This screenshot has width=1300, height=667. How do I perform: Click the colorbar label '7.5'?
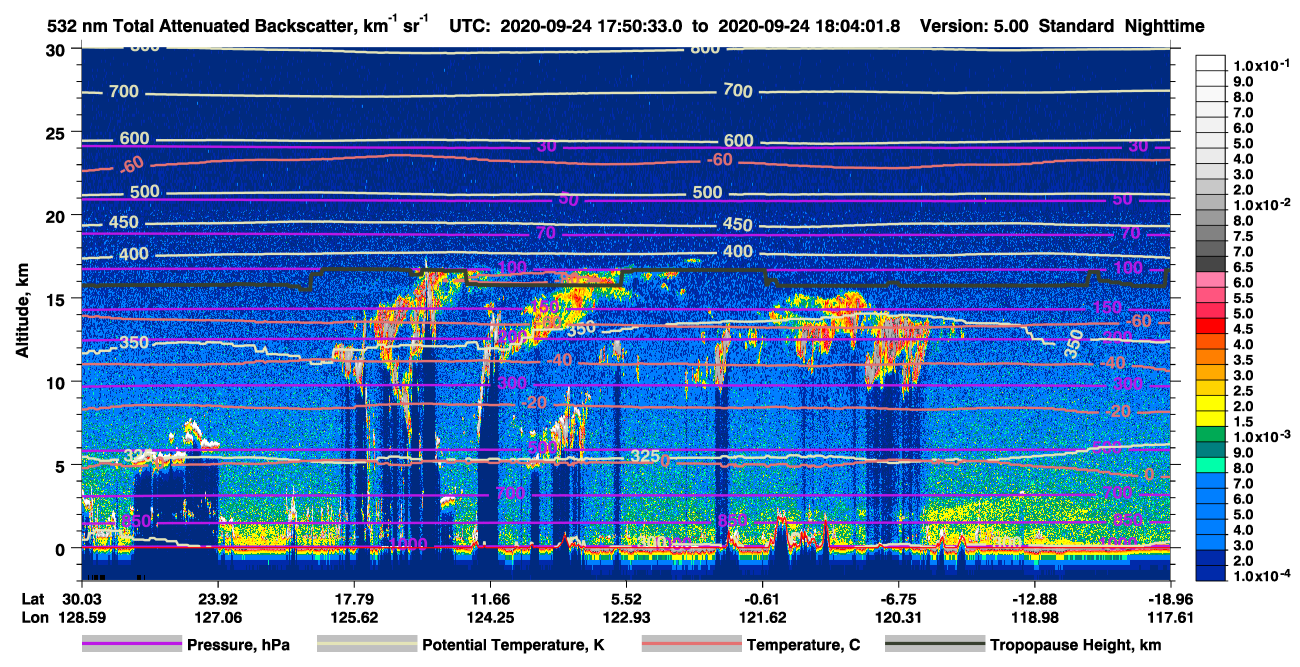(x=1243, y=235)
